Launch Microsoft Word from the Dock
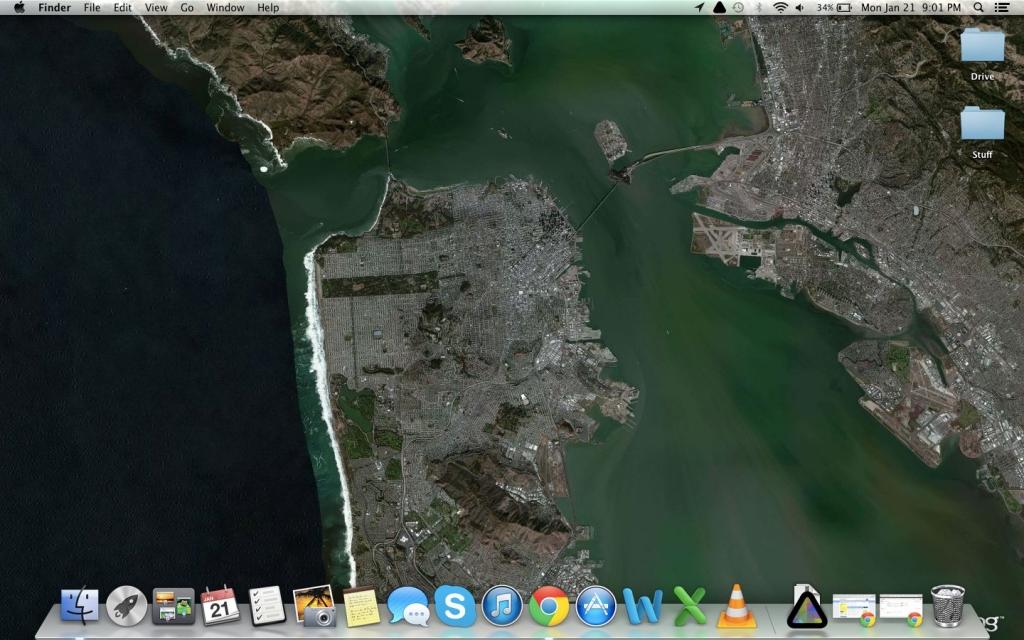Image resolution: width=1024 pixels, height=640 pixels. tap(643, 607)
